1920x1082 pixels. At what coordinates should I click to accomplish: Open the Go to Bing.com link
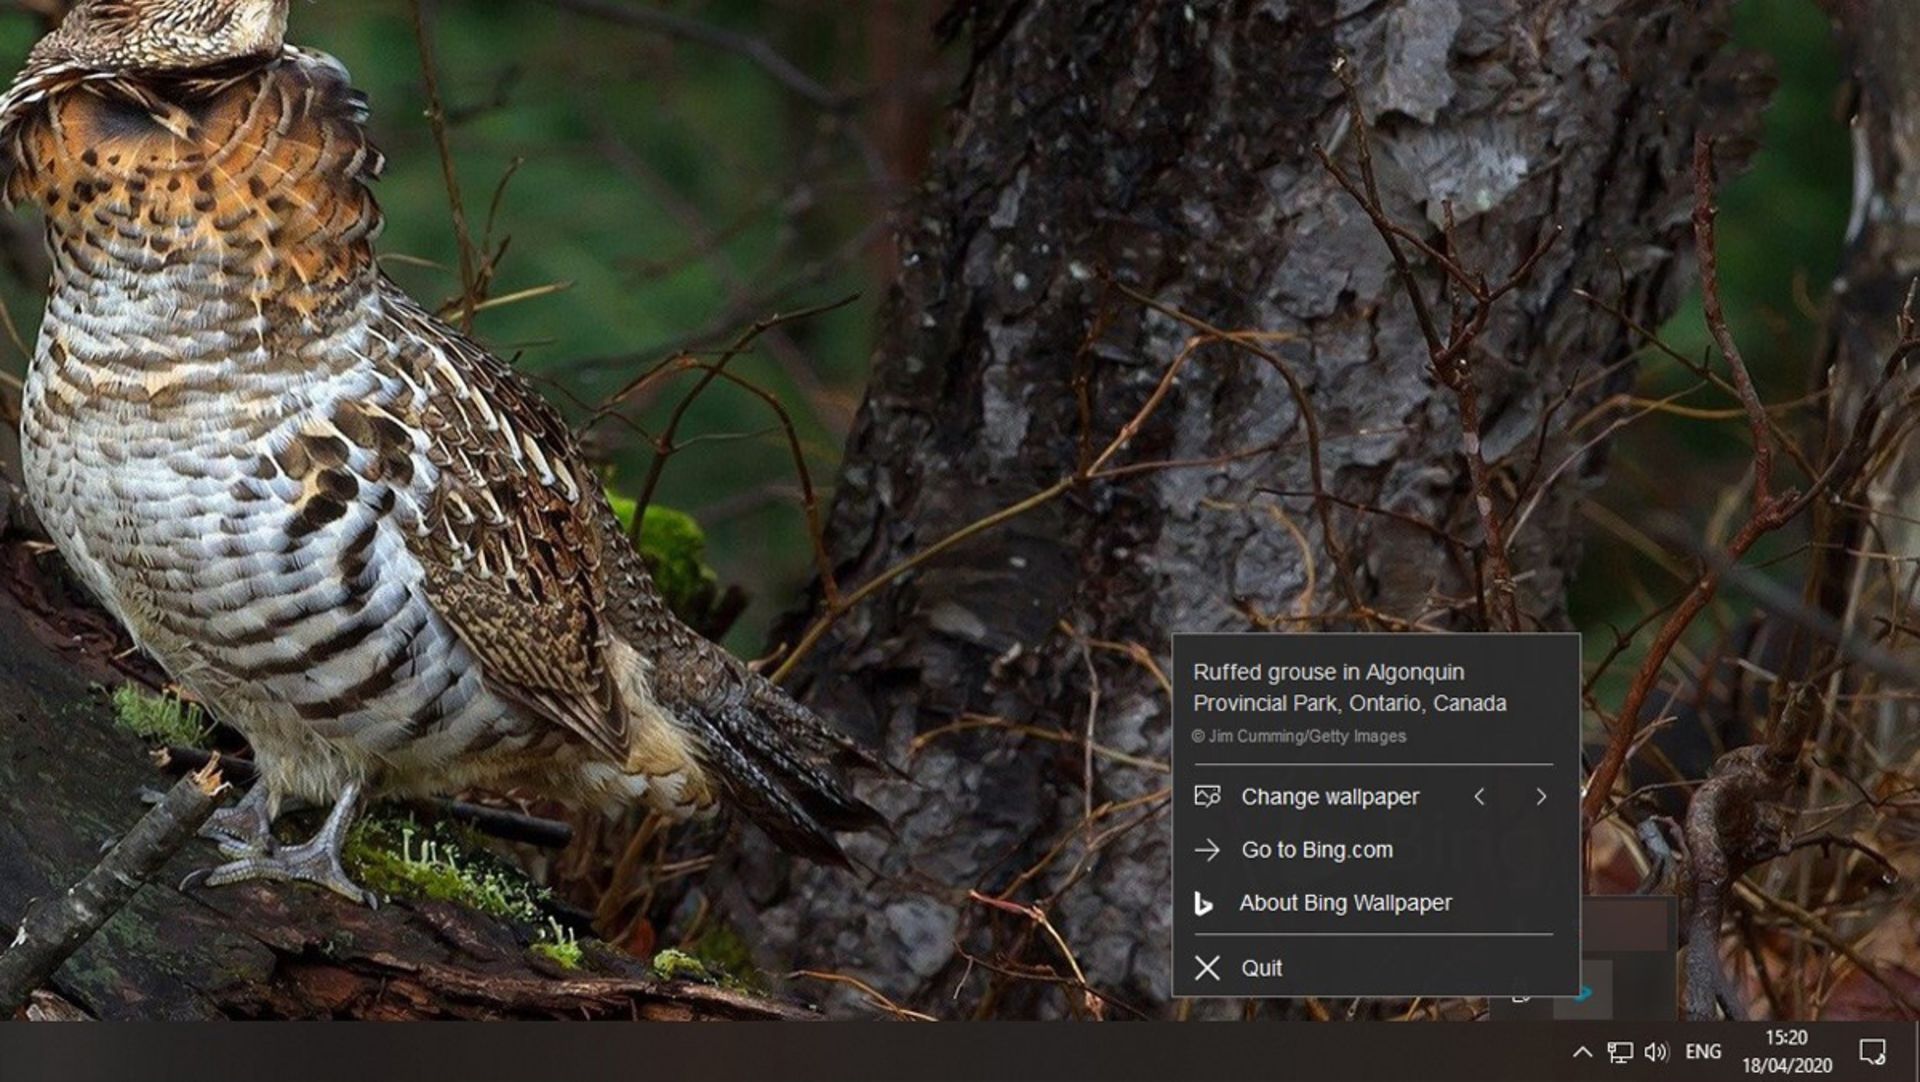(1316, 850)
